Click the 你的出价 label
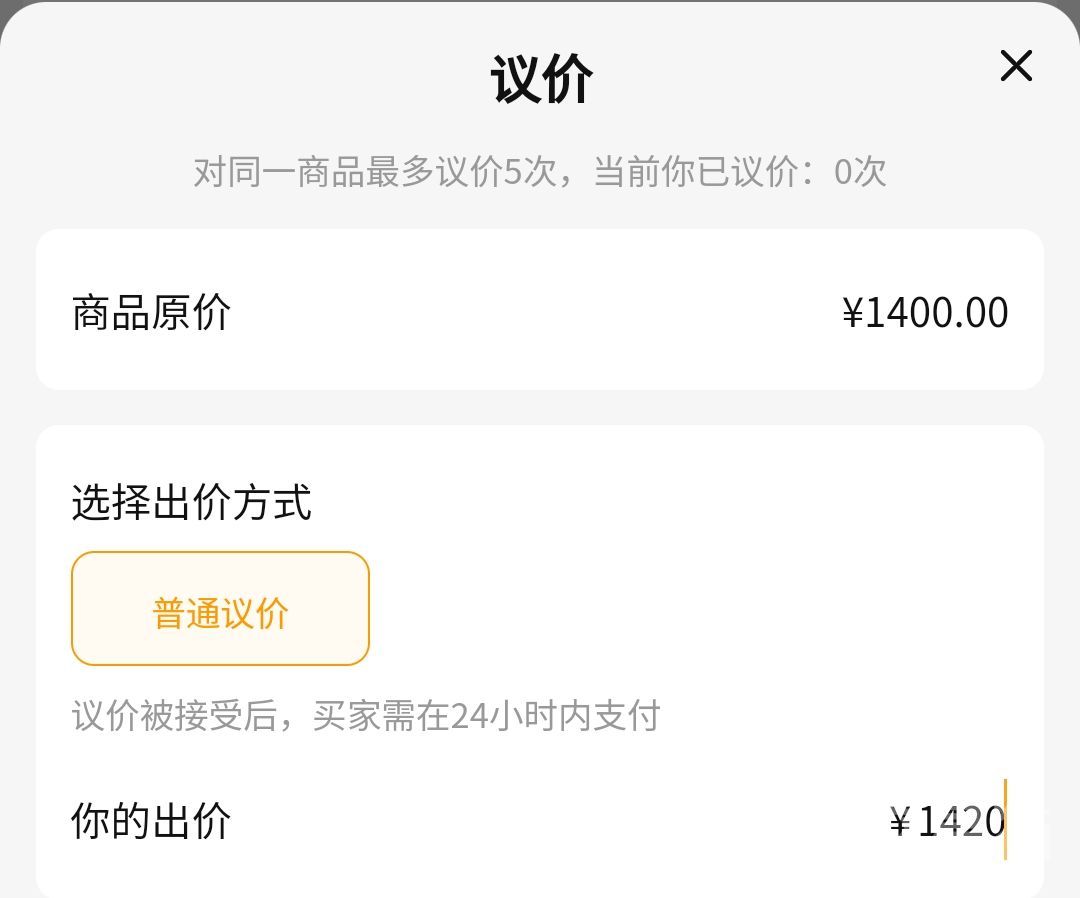This screenshot has width=1080, height=898. (151, 821)
